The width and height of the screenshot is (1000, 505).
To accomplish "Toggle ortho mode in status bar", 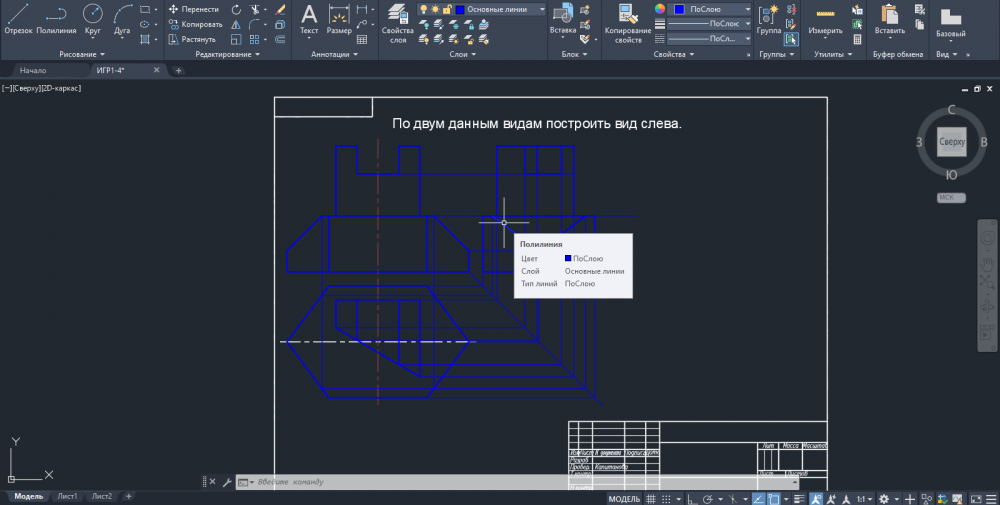I will tap(692, 499).
